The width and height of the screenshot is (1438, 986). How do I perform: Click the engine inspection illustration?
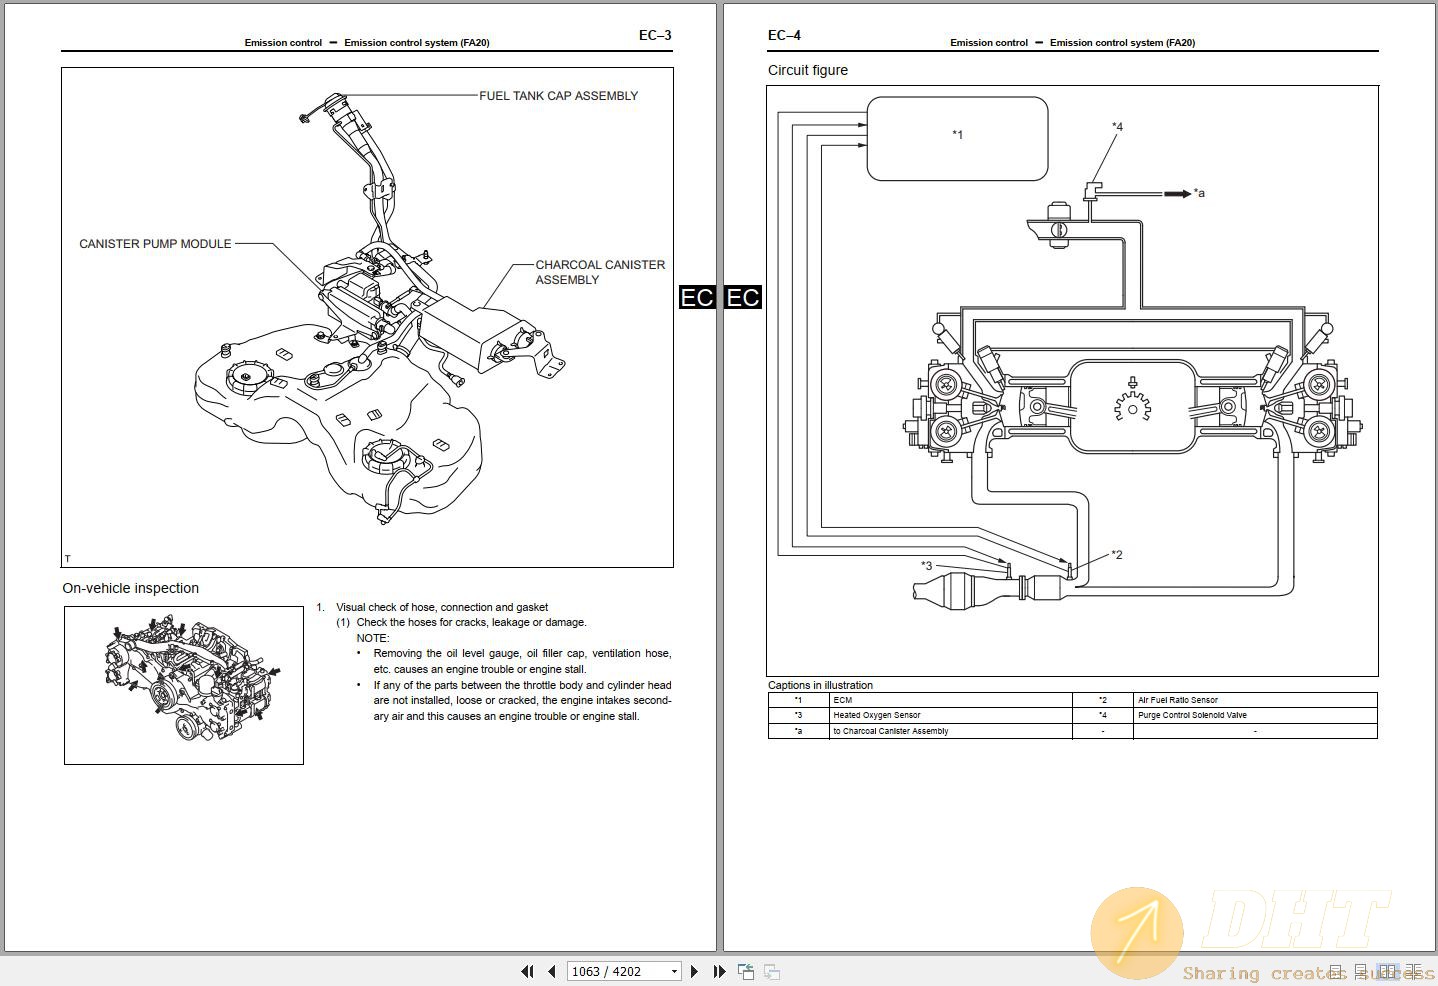click(184, 685)
